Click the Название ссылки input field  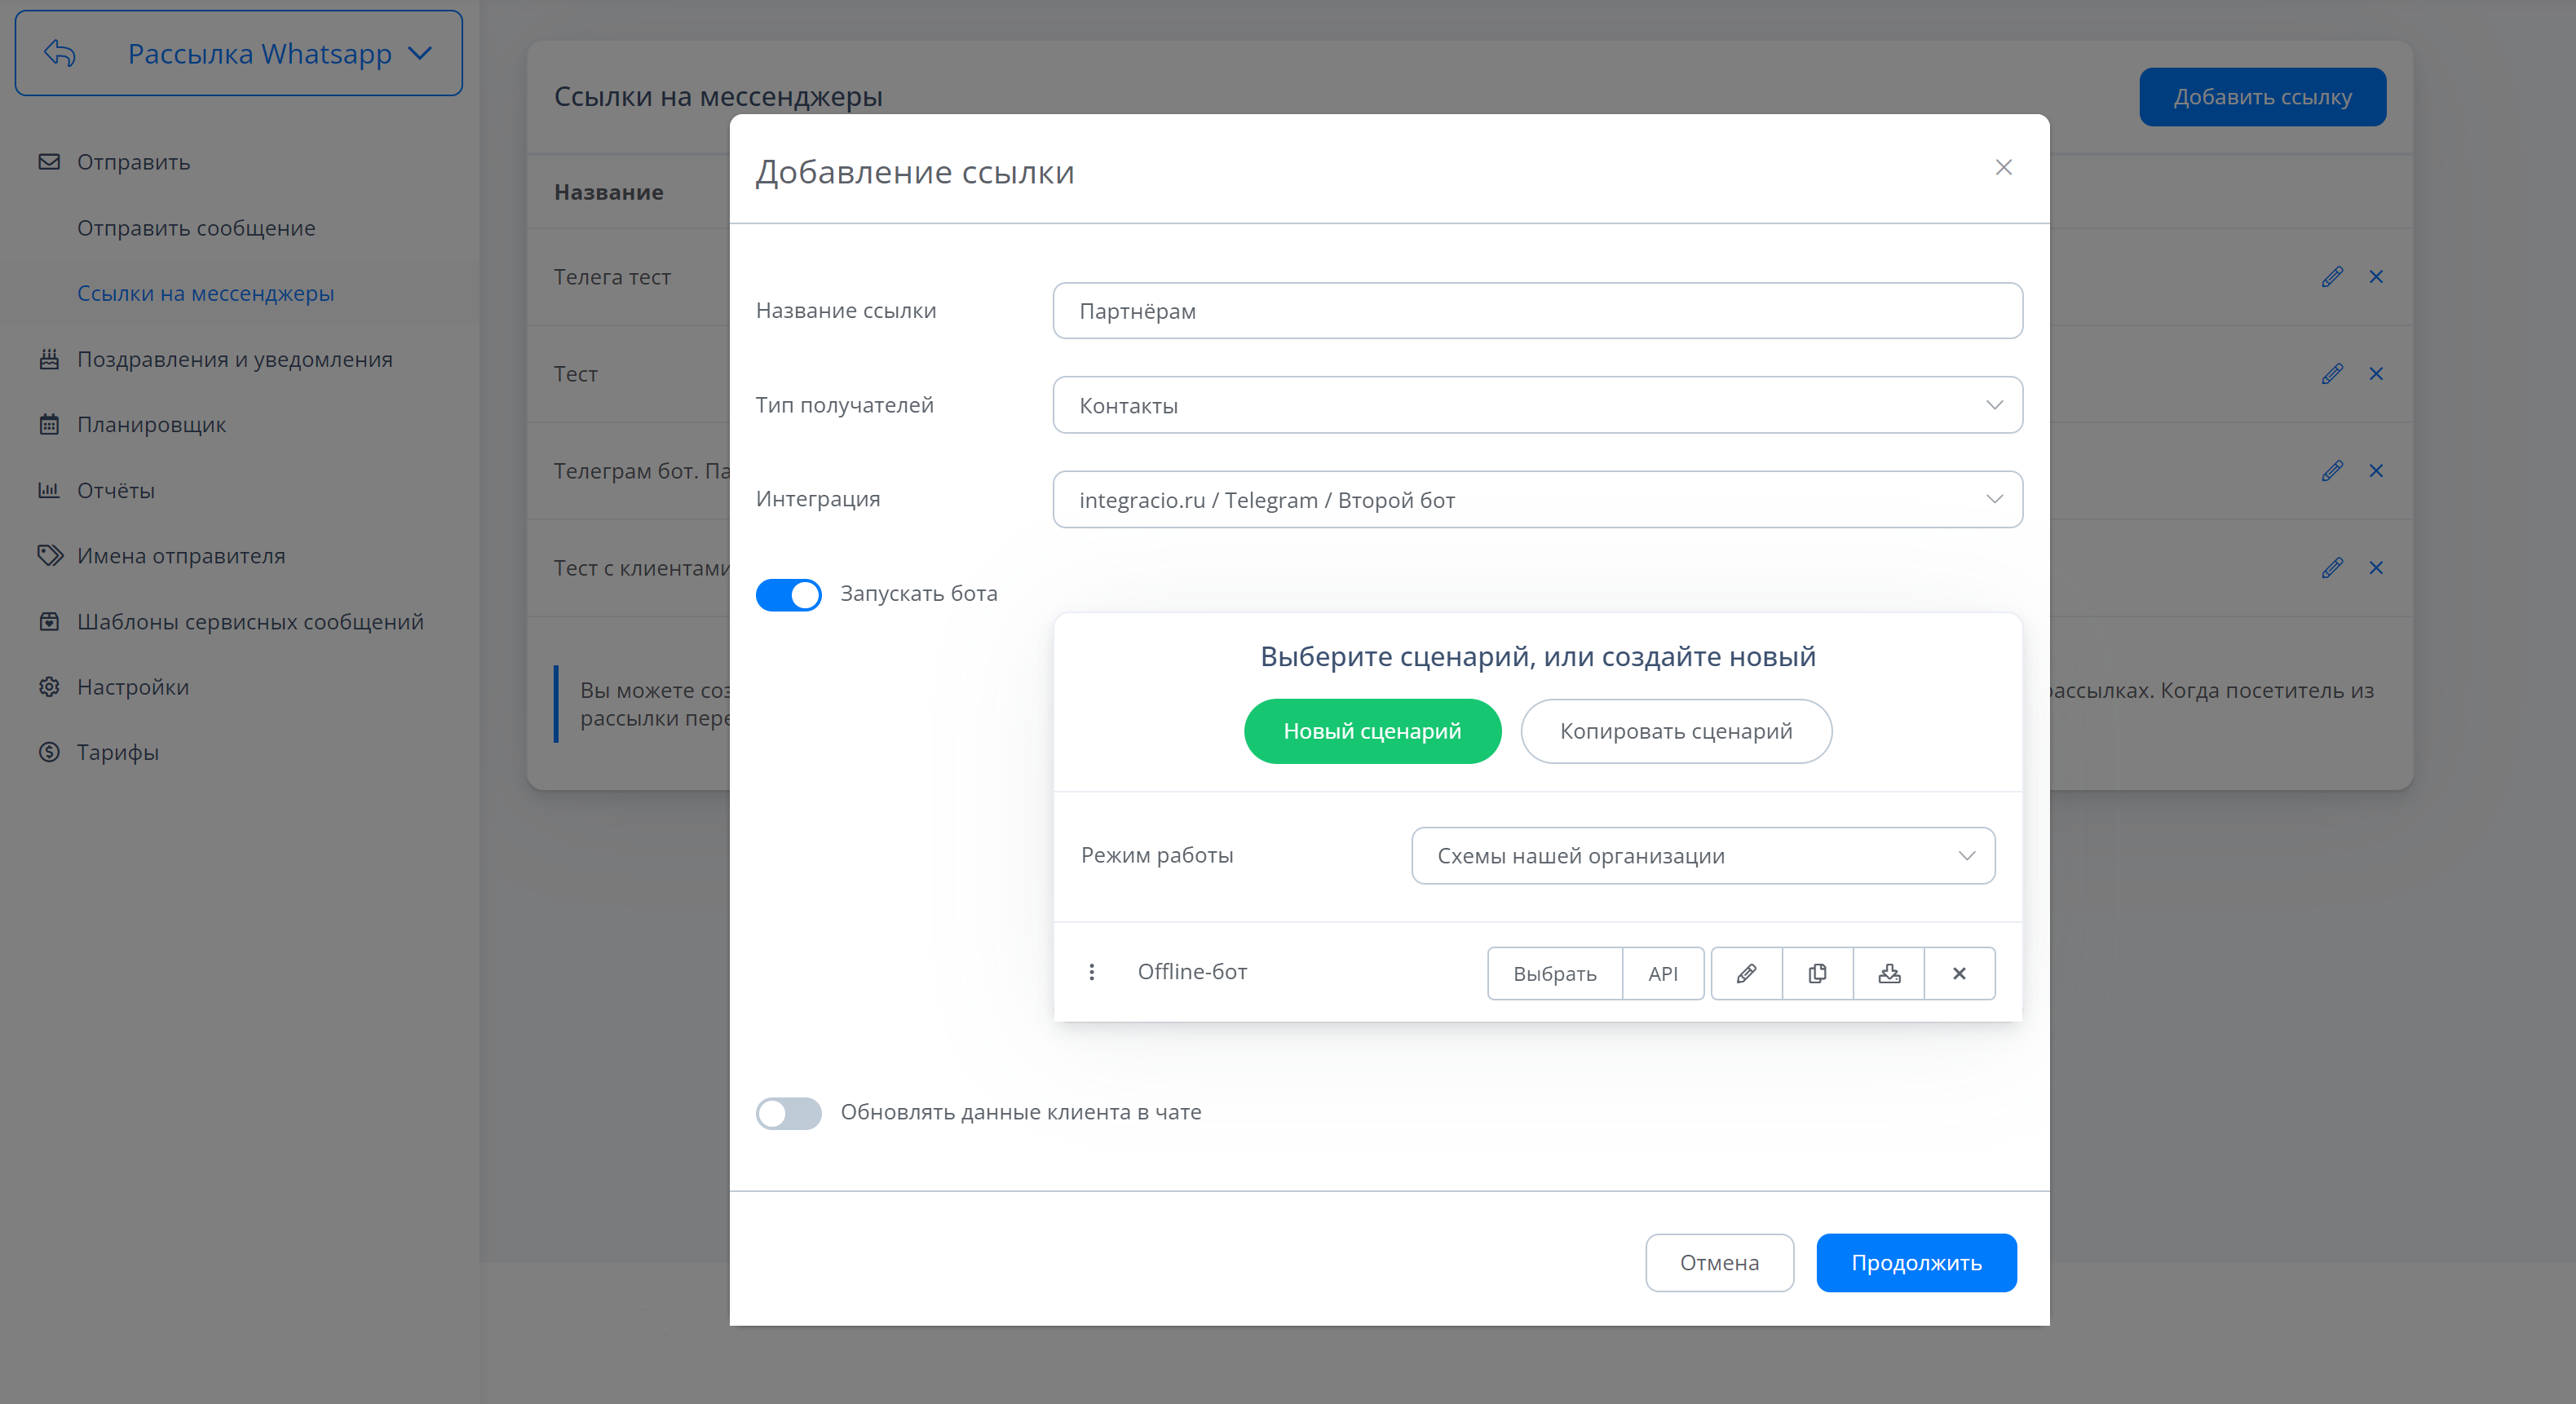1537,311
